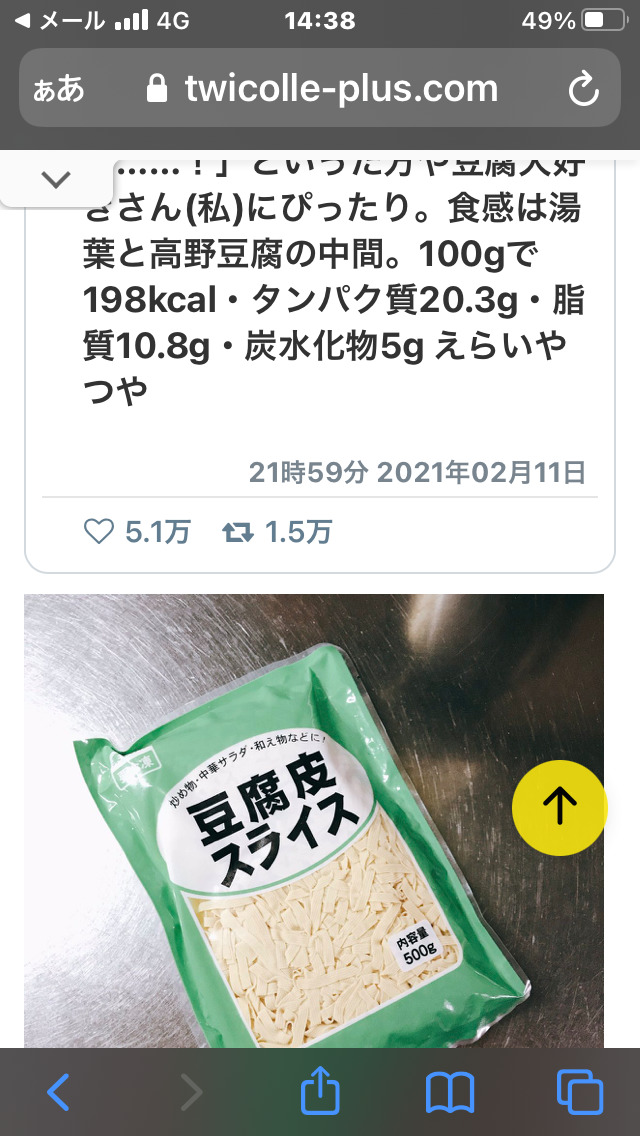Tap the yellow scroll-to-top arrow button

click(559, 807)
